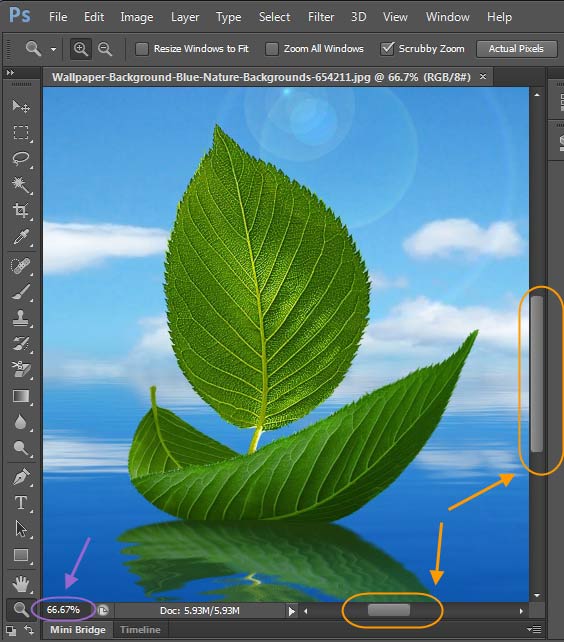Select the Clone Stamp tool

pos(20,318)
